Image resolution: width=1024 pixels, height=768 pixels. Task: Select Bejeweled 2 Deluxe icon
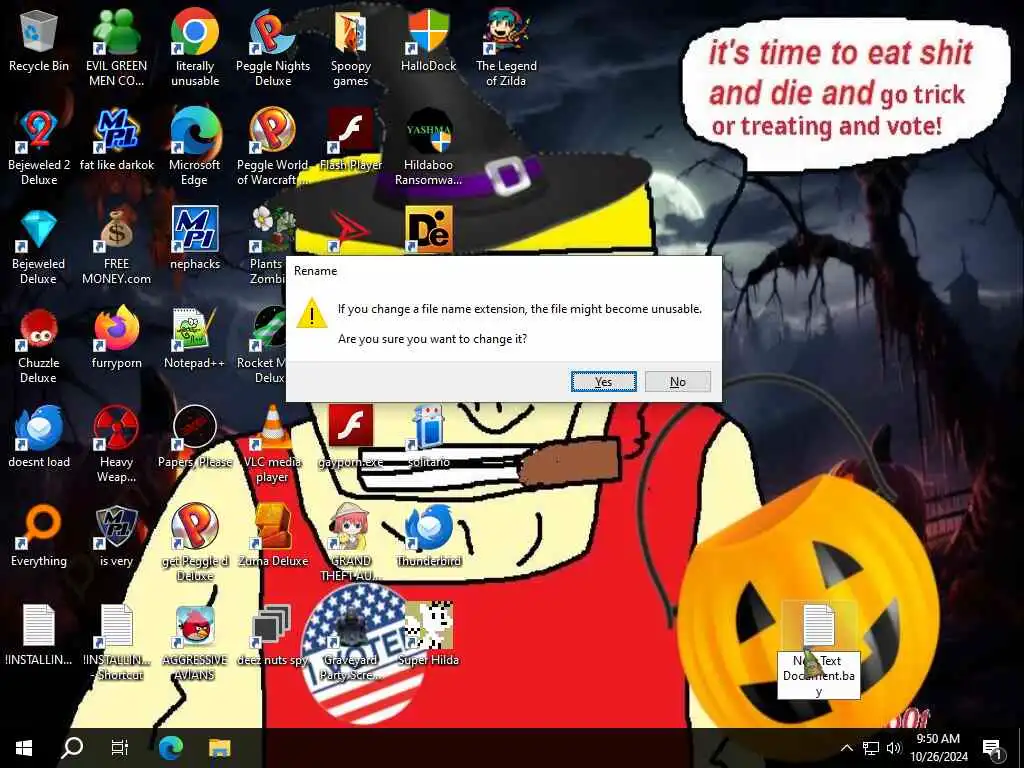pos(39,148)
